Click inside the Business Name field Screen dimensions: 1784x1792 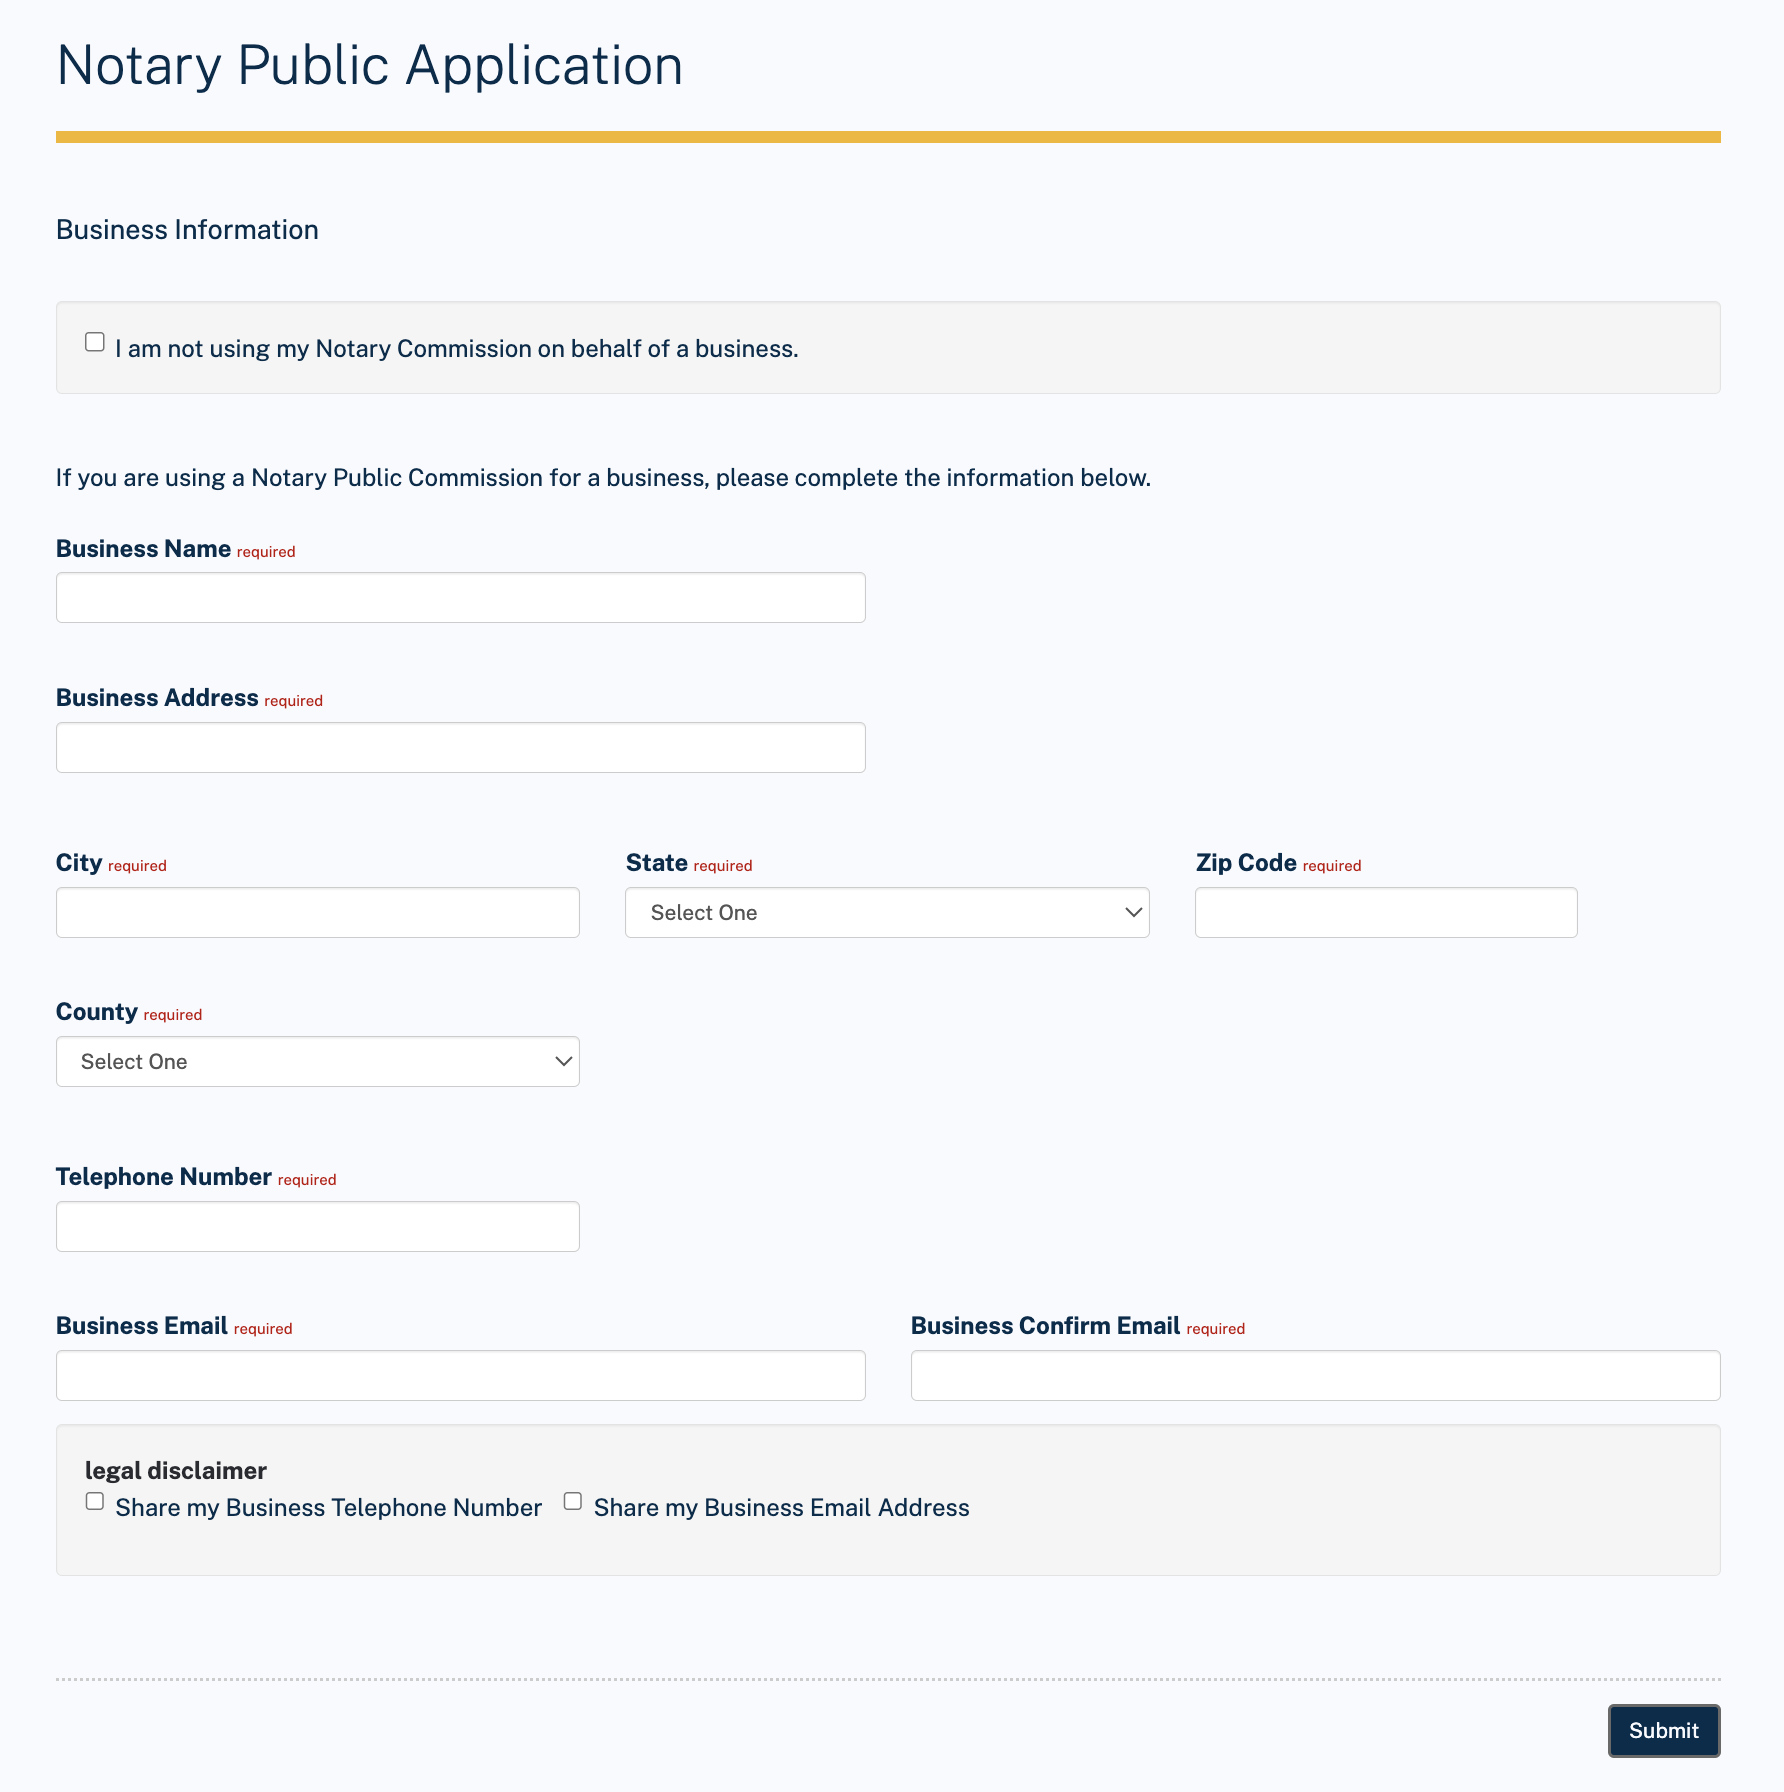pyautogui.click(x=459, y=597)
